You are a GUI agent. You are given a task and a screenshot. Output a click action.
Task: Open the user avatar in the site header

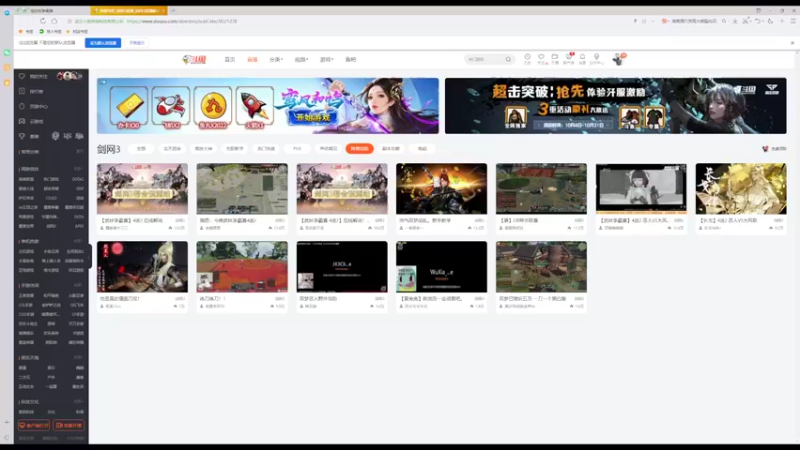click(618, 59)
